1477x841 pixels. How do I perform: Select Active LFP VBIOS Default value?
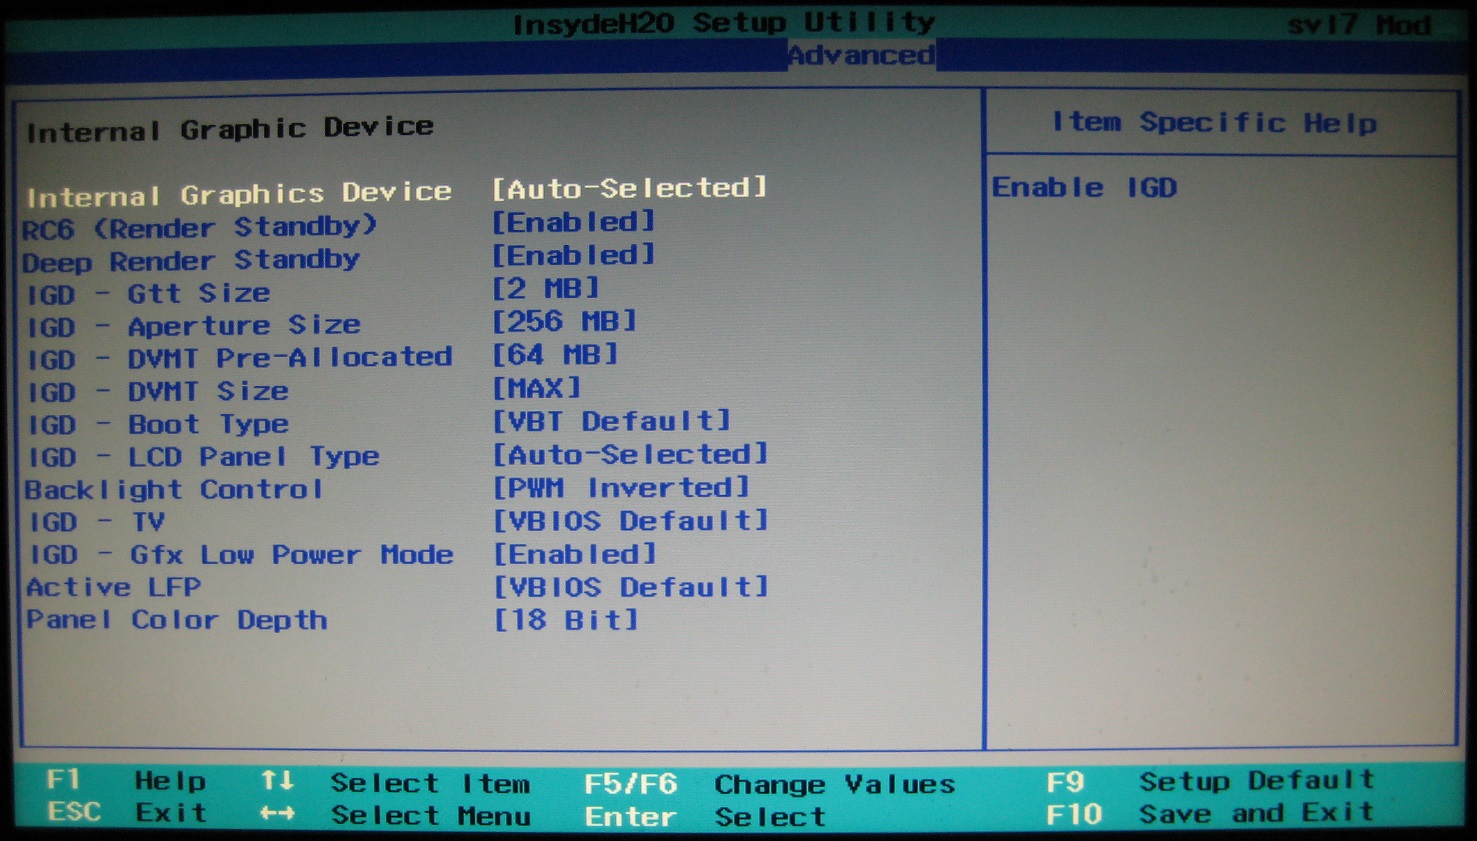pos(631,586)
